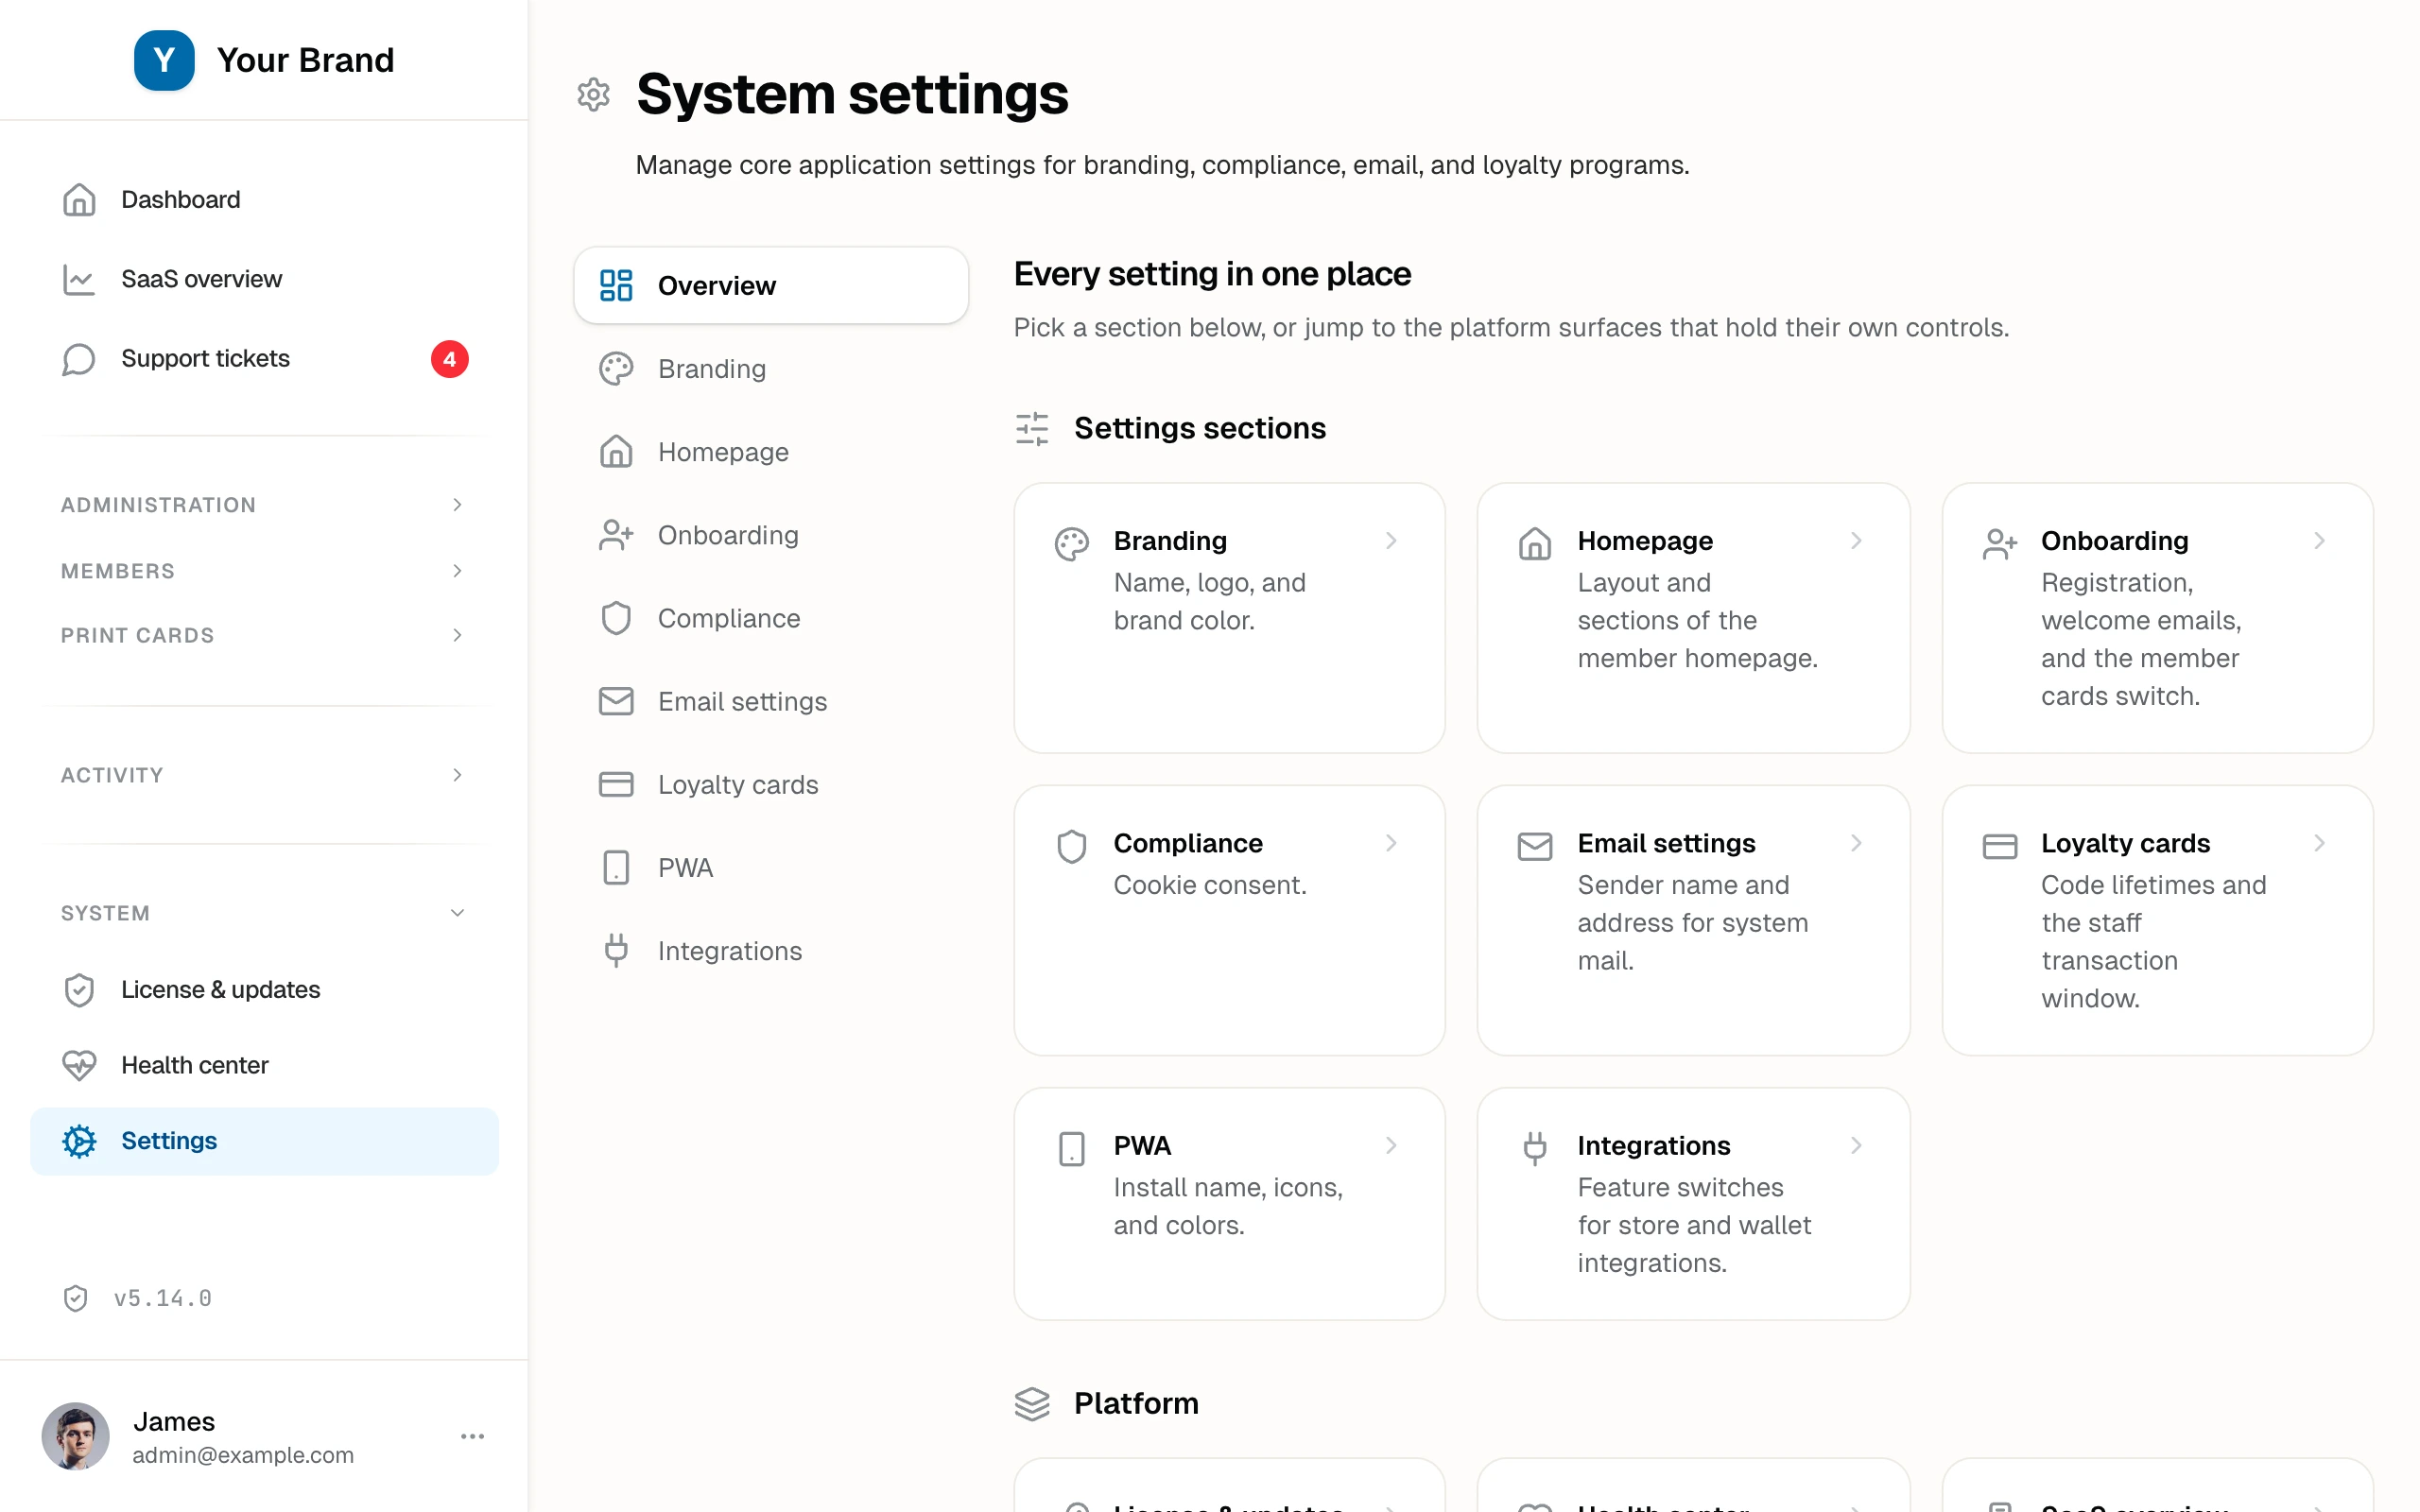Switch to the PWA settings tab
This screenshot has height=1512, width=2420.
771,868
